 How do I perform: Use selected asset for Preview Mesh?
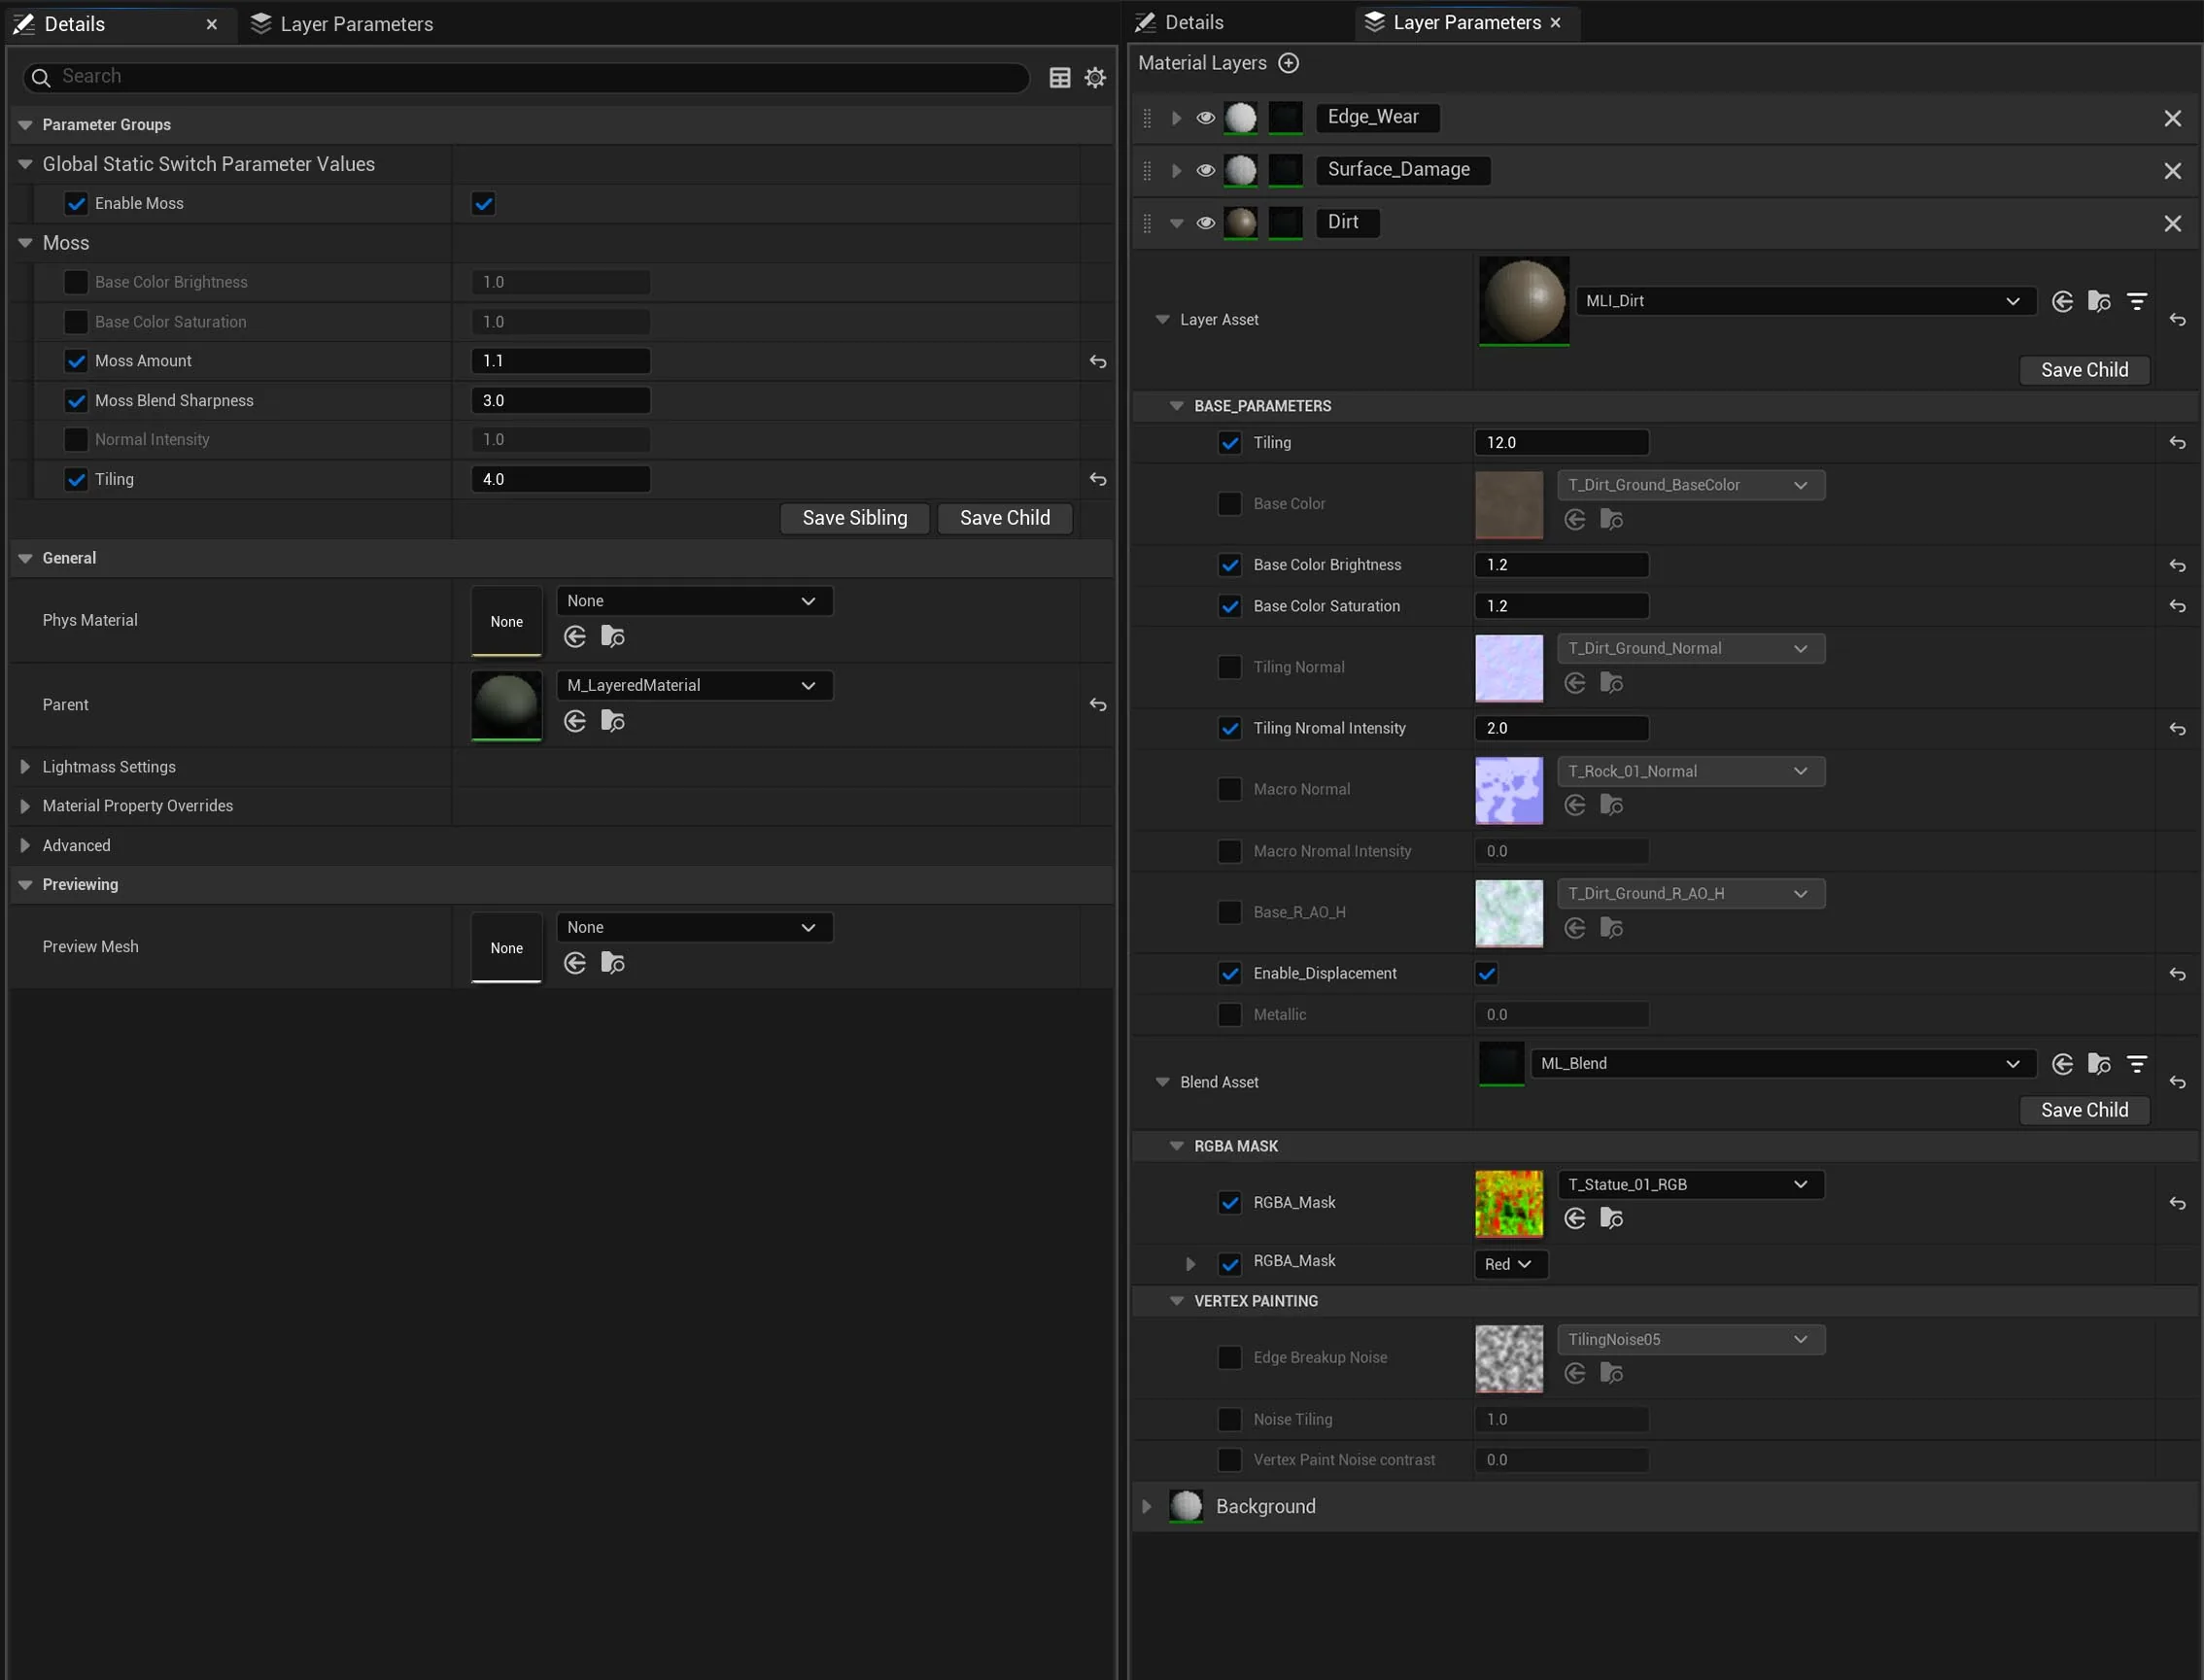pyautogui.click(x=575, y=963)
